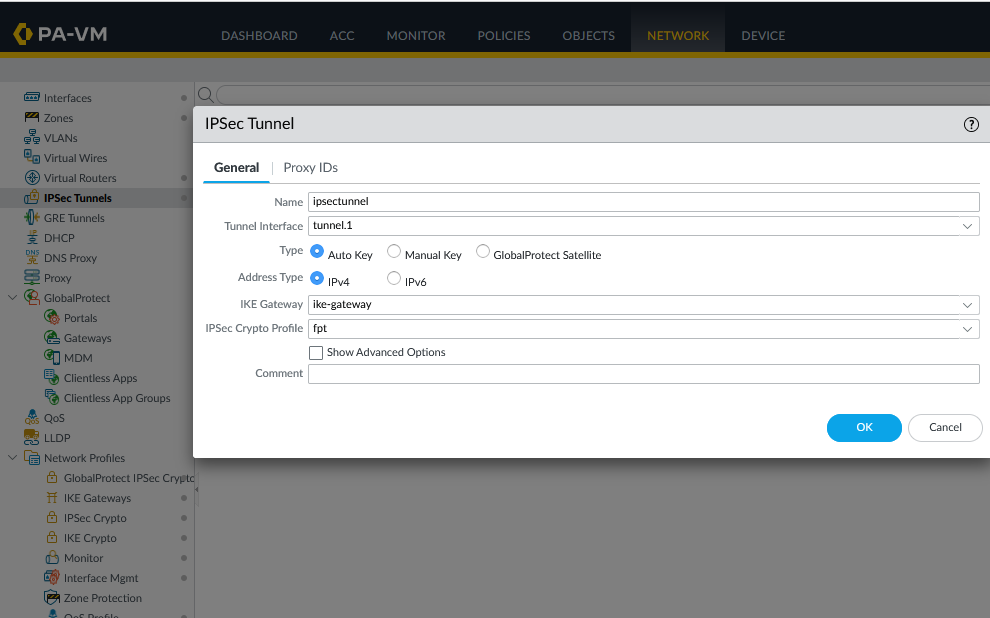
Task: Click into the Comment text field
Action: pyautogui.click(x=643, y=374)
